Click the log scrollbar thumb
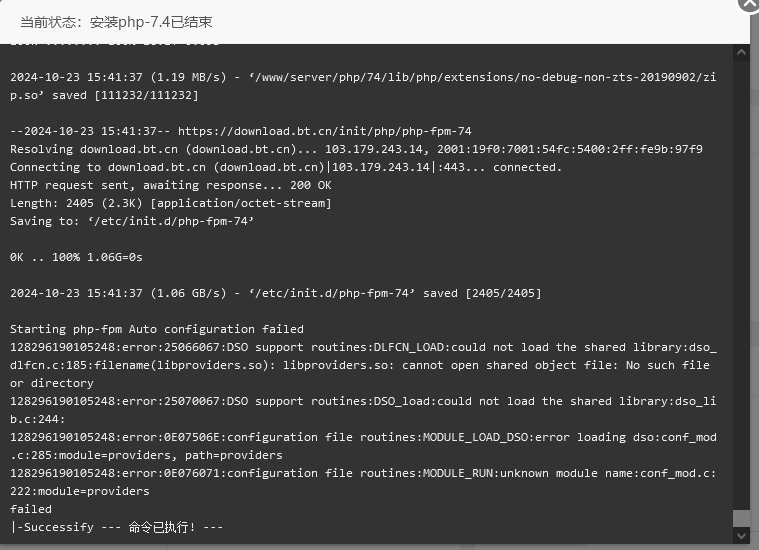The image size is (759, 550). (x=741, y=518)
